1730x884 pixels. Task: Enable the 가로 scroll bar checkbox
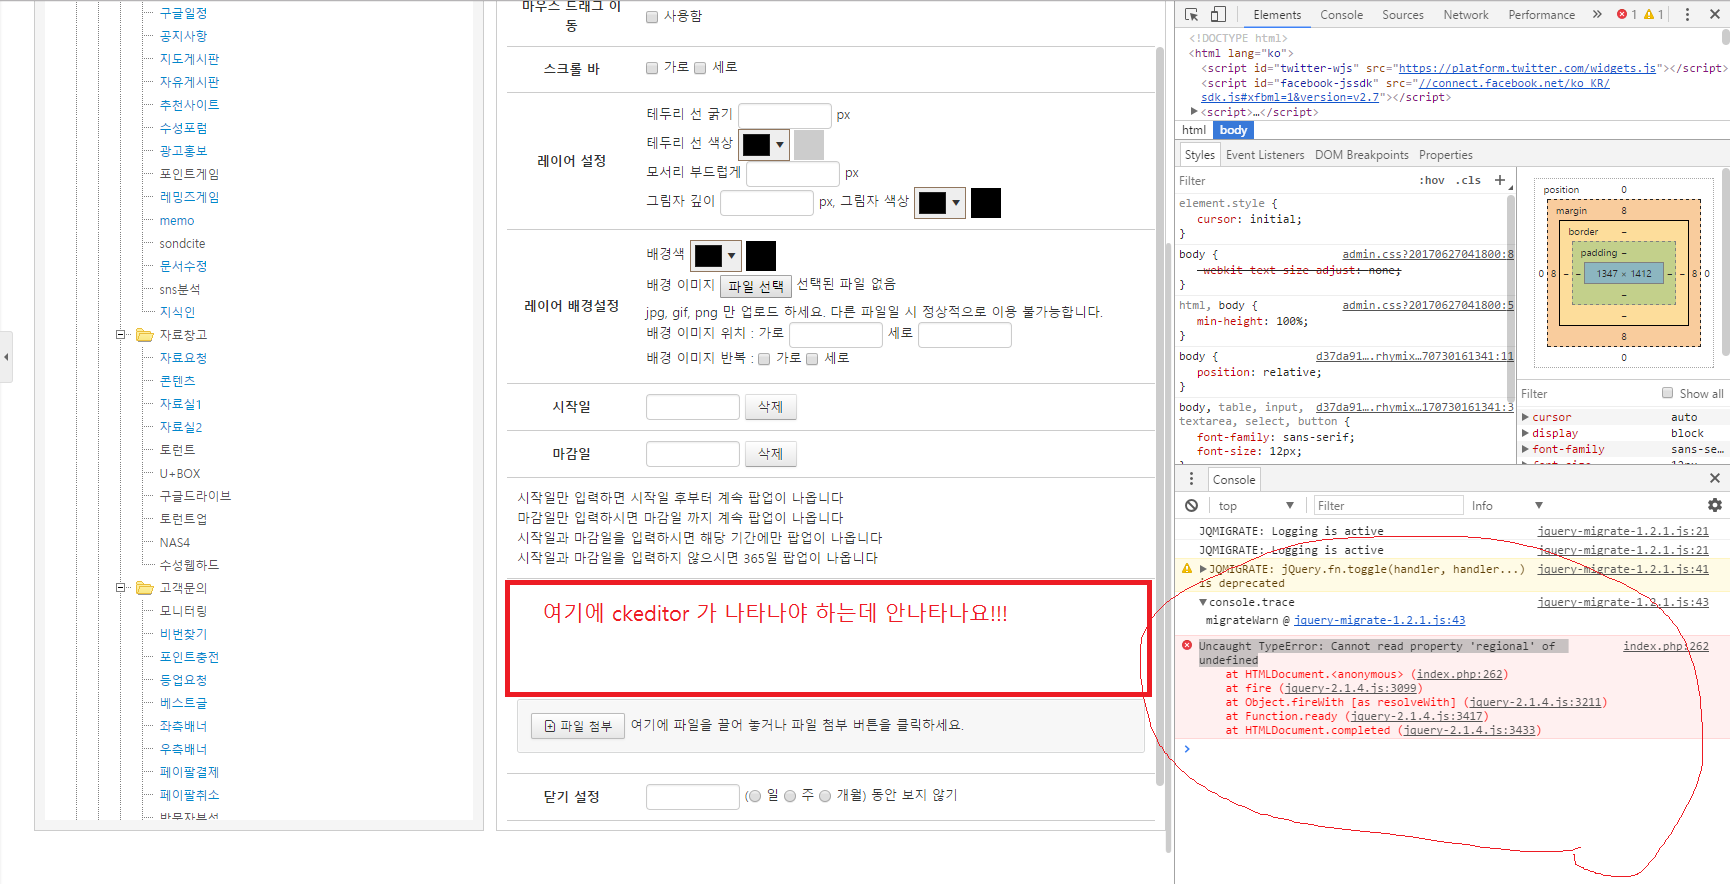[652, 68]
